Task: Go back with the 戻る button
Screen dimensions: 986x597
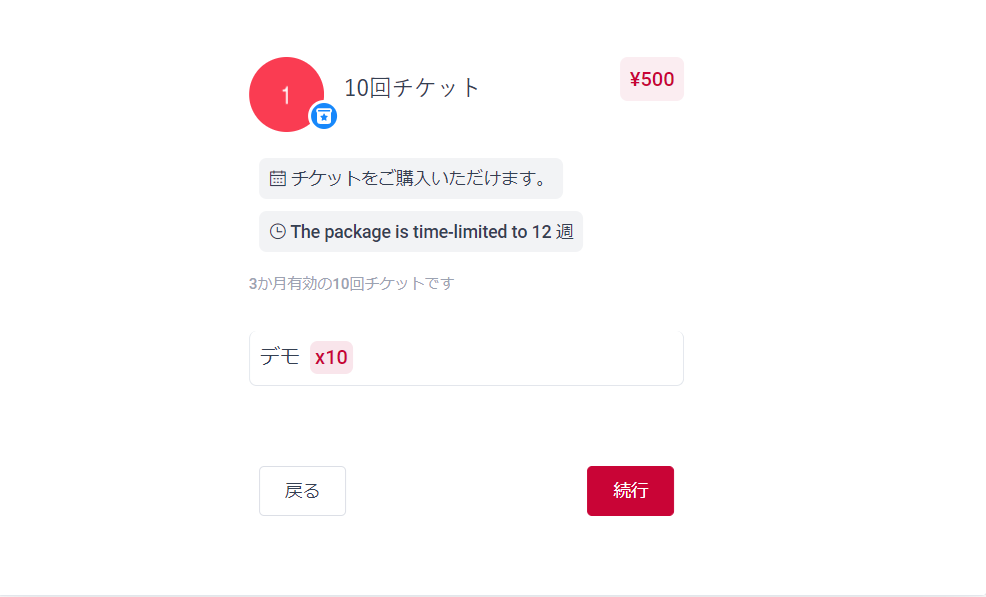Action: (302, 491)
